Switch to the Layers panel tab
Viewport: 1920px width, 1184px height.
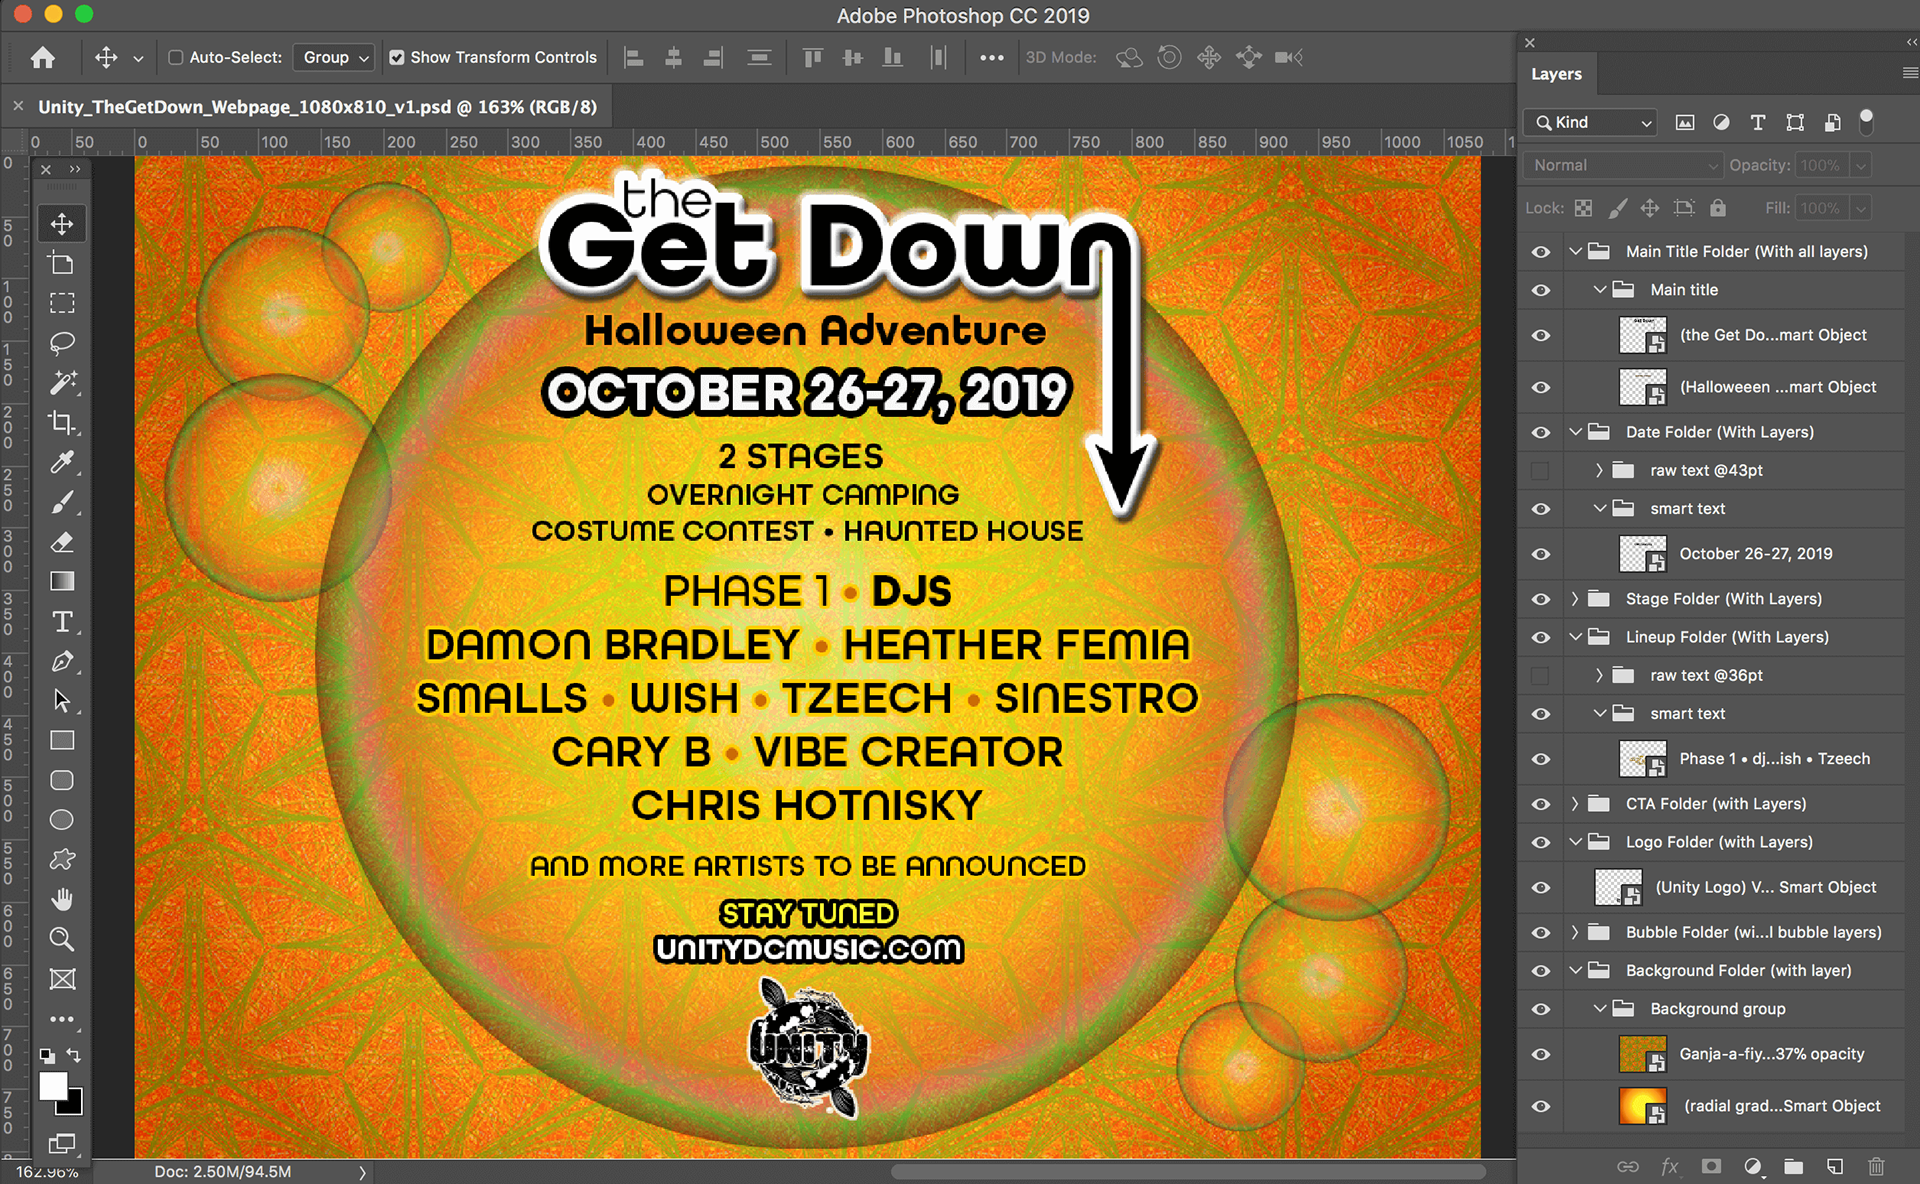[1556, 74]
